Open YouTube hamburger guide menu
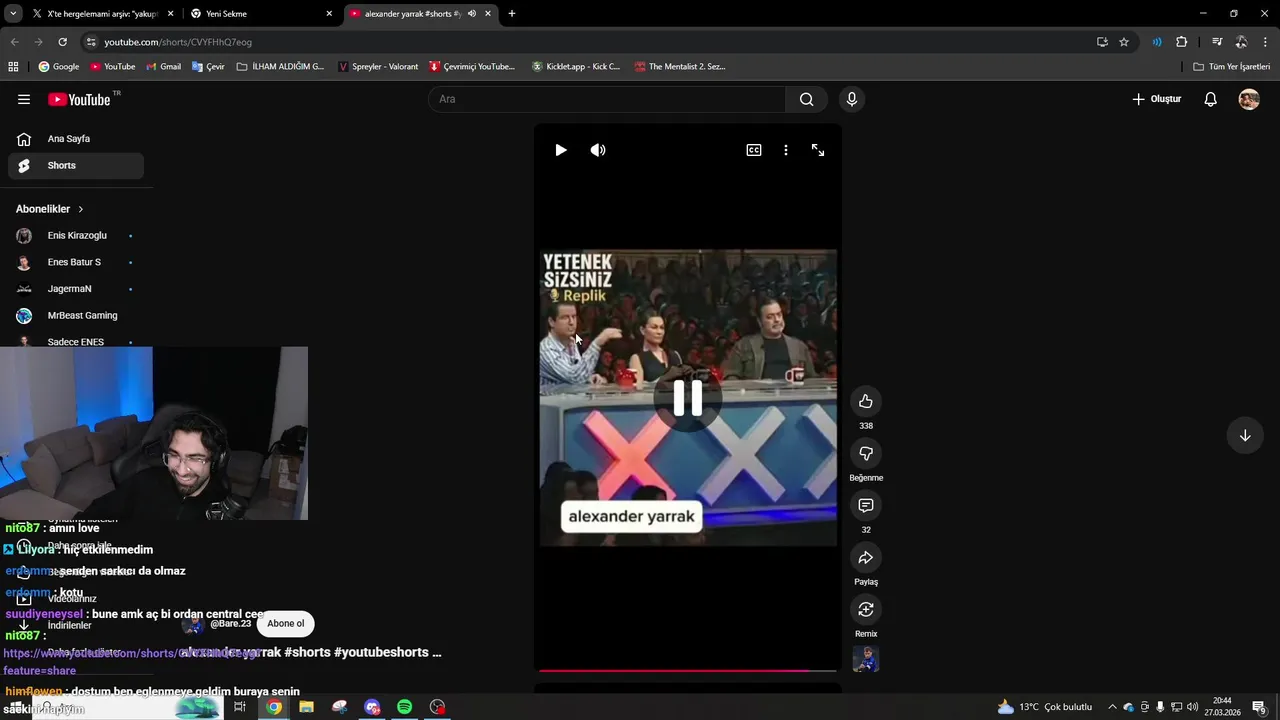The image size is (1280, 720). pos(24,99)
